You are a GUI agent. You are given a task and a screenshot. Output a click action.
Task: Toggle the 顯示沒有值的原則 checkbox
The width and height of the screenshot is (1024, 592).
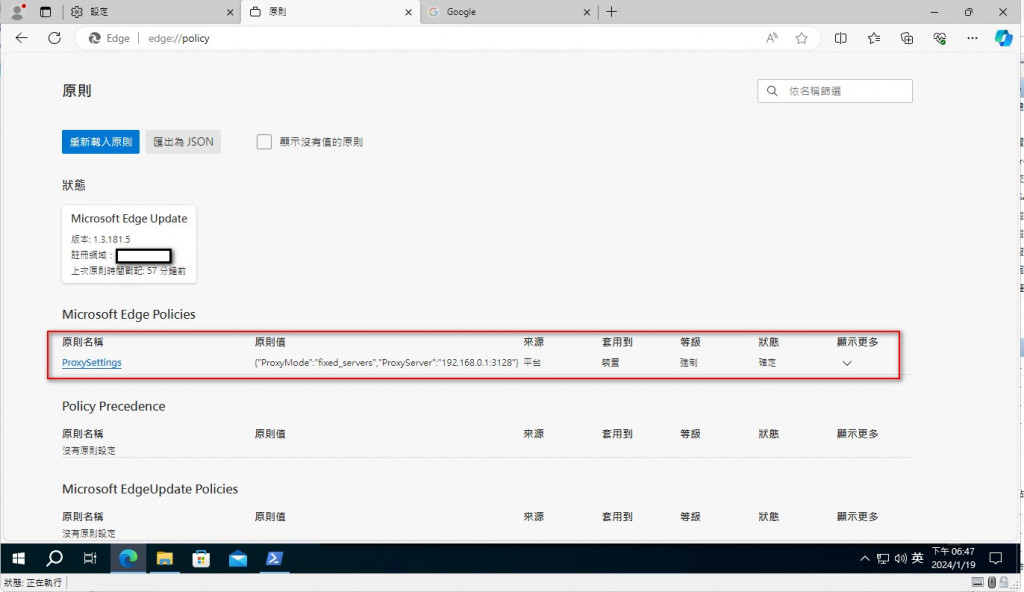tap(264, 142)
